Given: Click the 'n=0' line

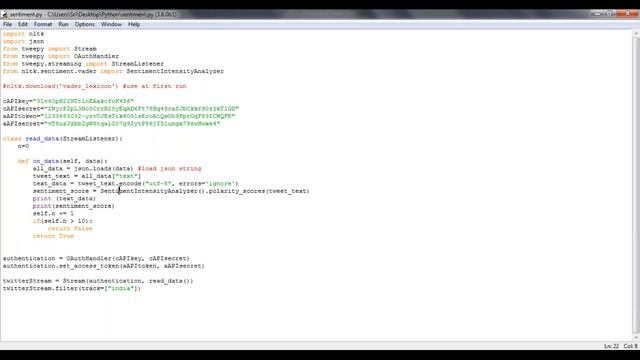Looking at the screenshot, I should tap(23, 146).
